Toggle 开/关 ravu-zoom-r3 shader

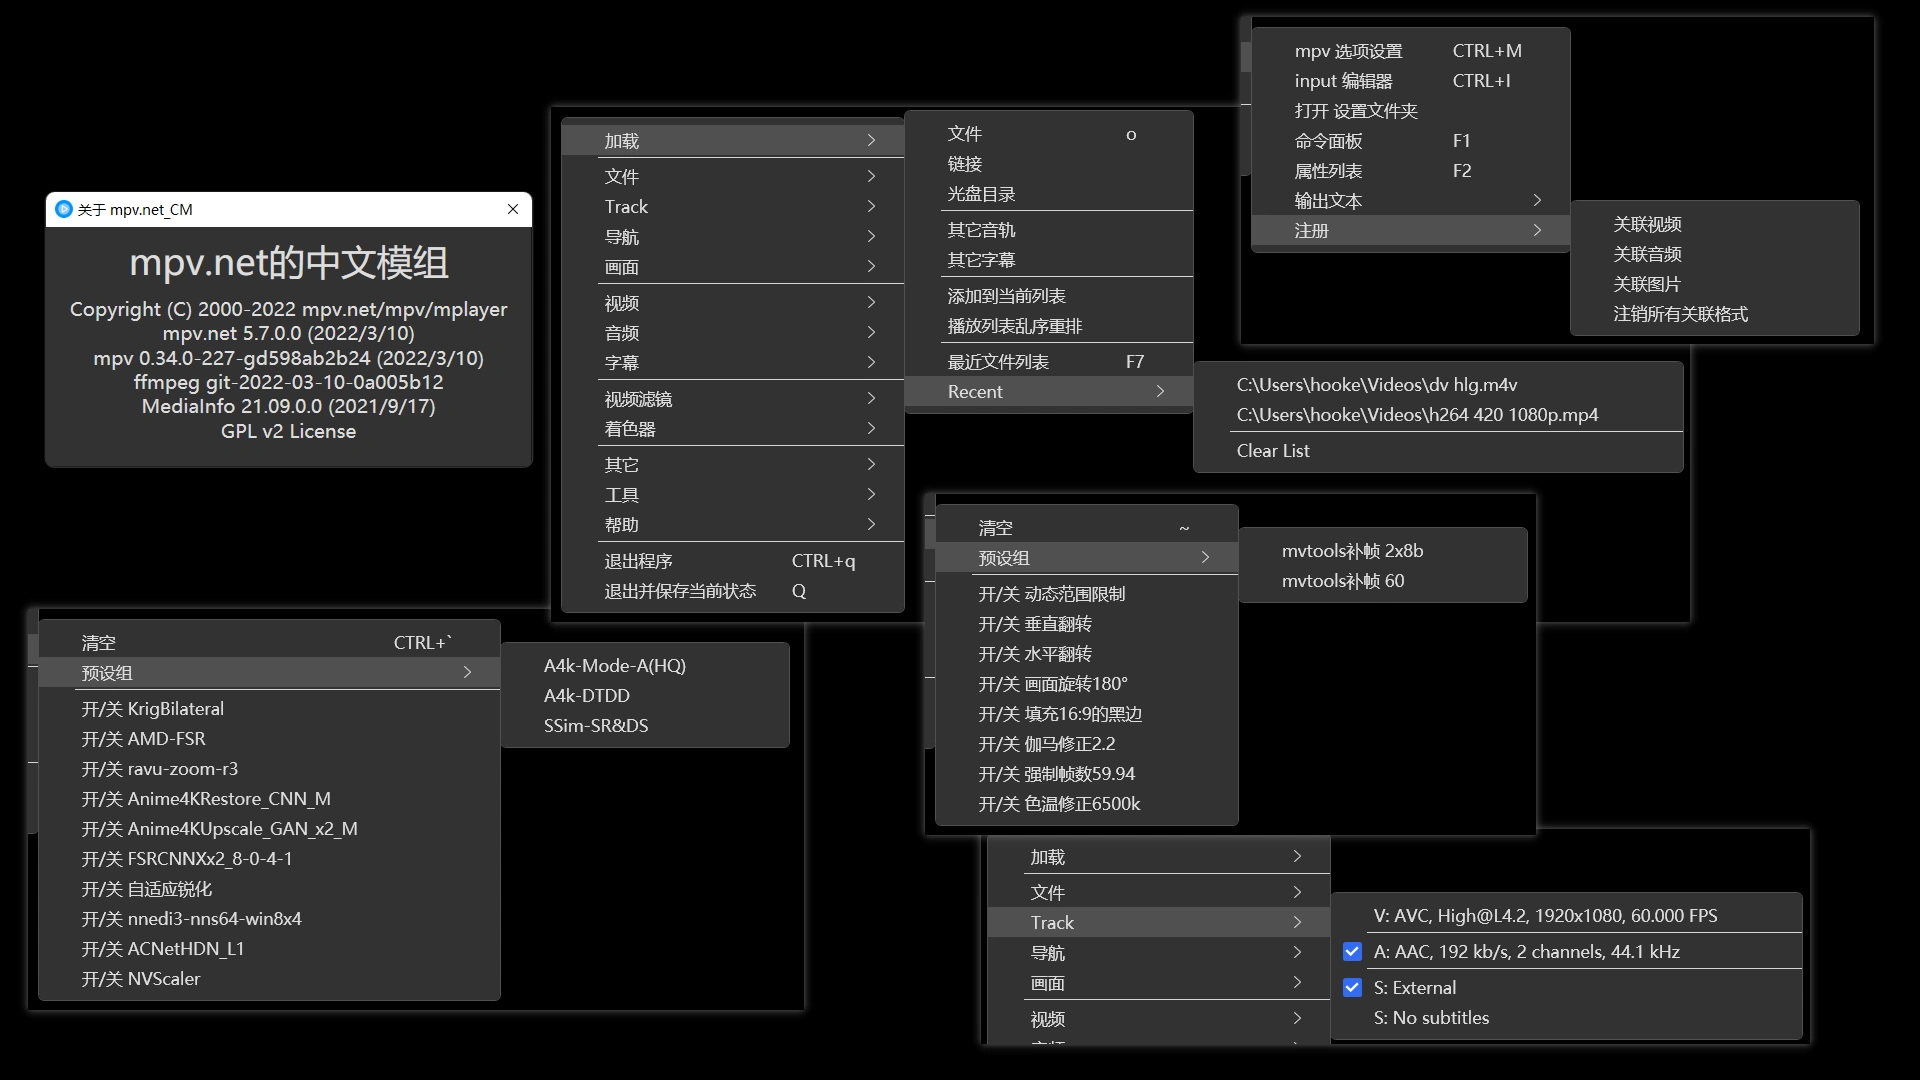tap(269, 769)
